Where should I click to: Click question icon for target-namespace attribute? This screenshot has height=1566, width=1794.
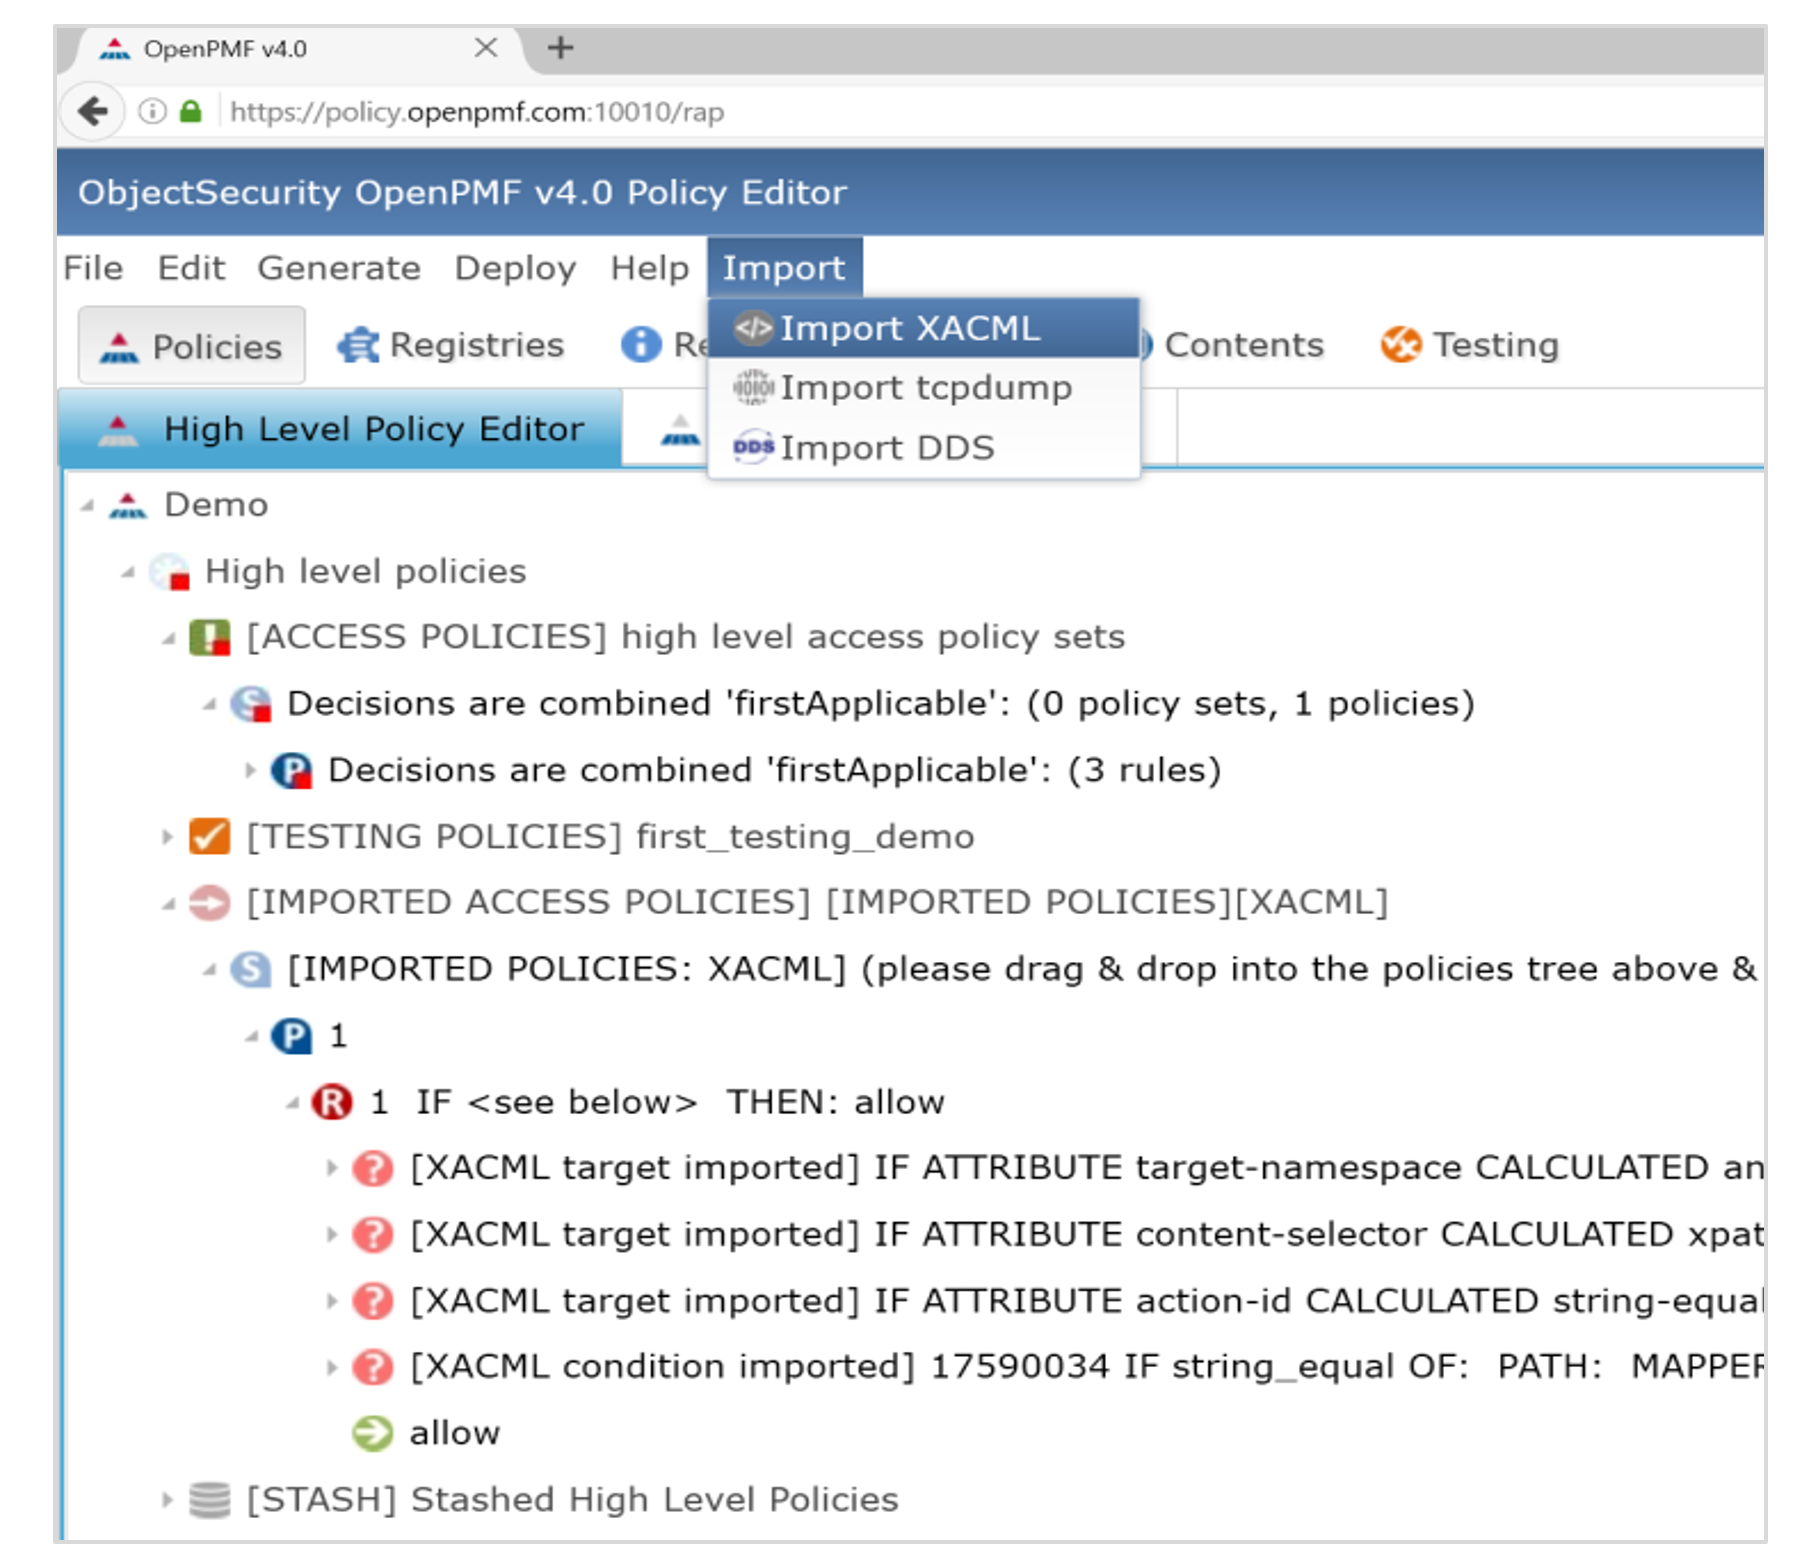point(373,1168)
